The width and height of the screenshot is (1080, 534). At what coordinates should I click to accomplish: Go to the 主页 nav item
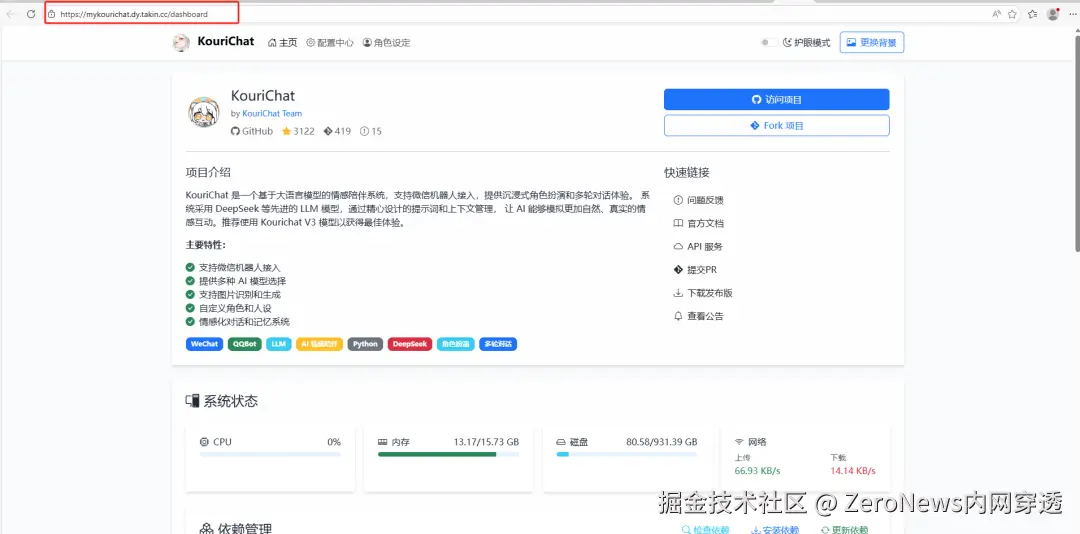point(282,43)
